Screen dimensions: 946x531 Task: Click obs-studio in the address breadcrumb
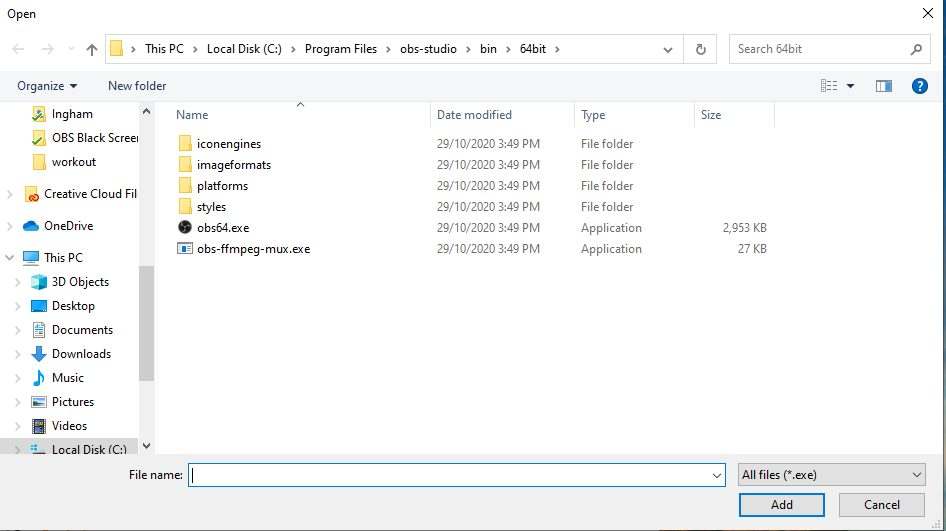tap(428, 49)
